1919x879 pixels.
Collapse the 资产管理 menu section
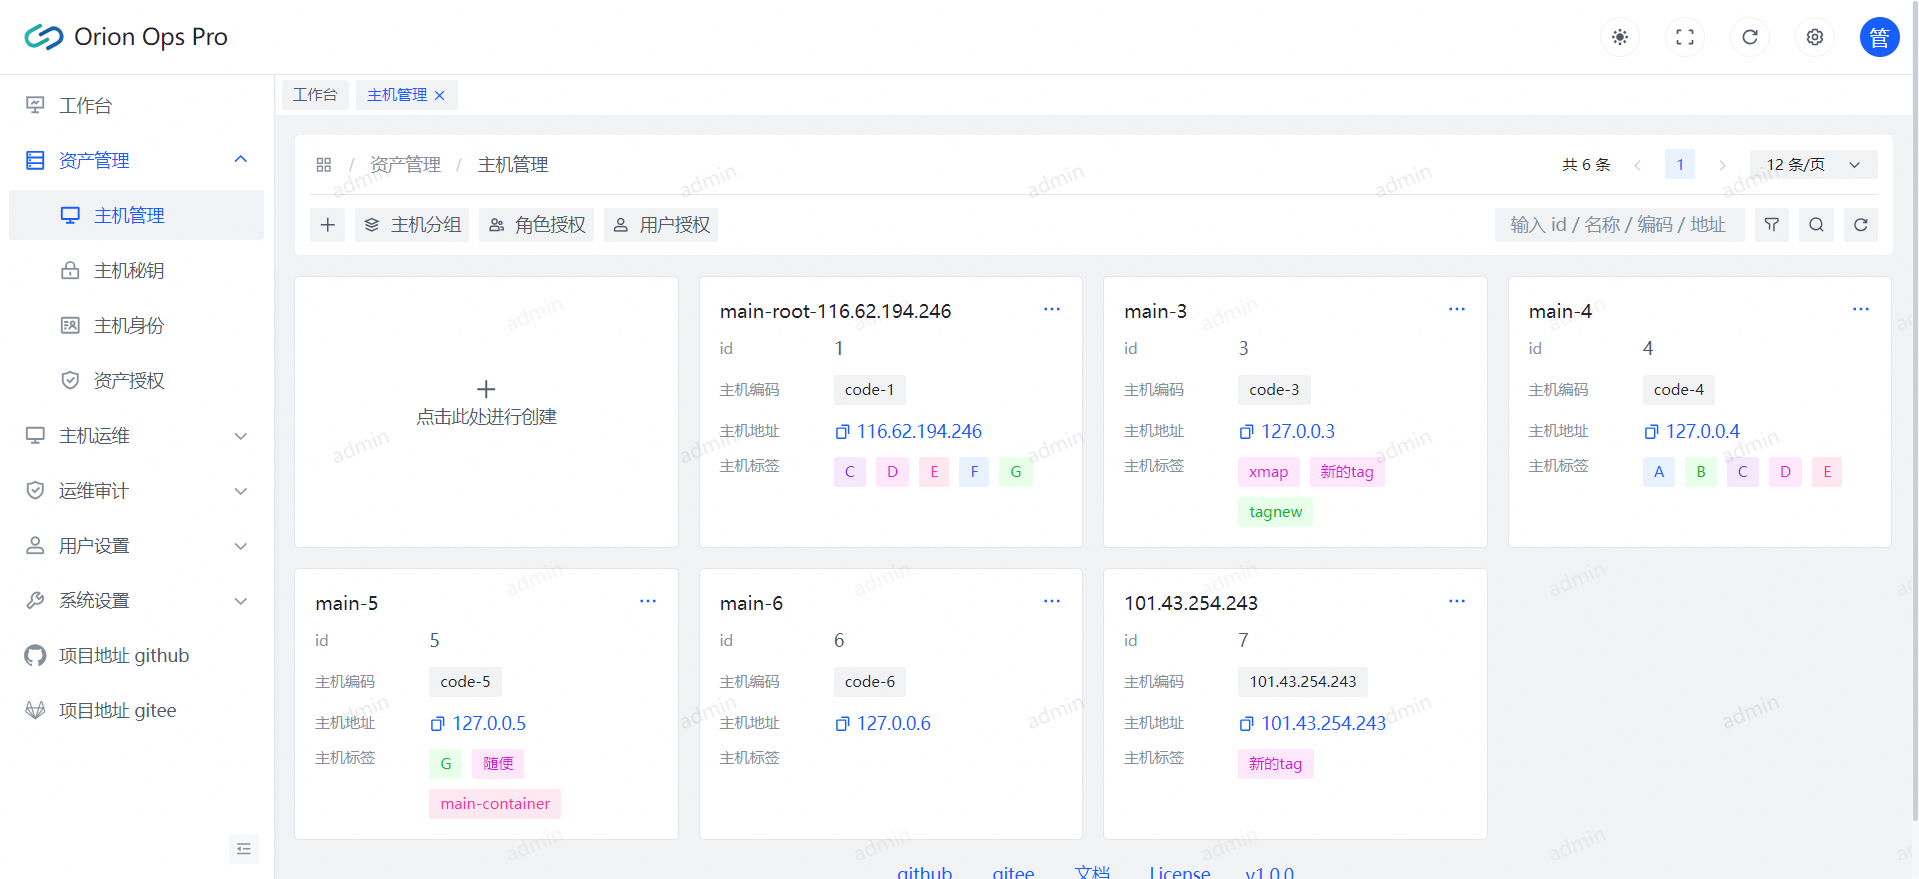point(240,160)
